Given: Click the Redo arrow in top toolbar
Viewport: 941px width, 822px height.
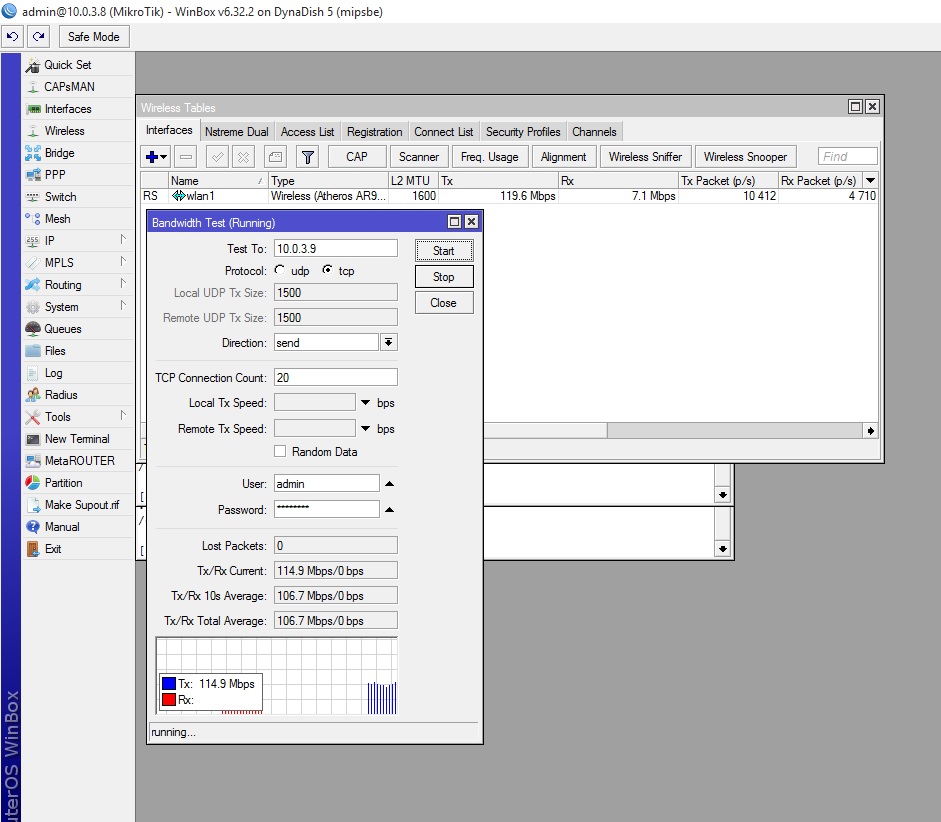Looking at the screenshot, I should [x=38, y=37].
